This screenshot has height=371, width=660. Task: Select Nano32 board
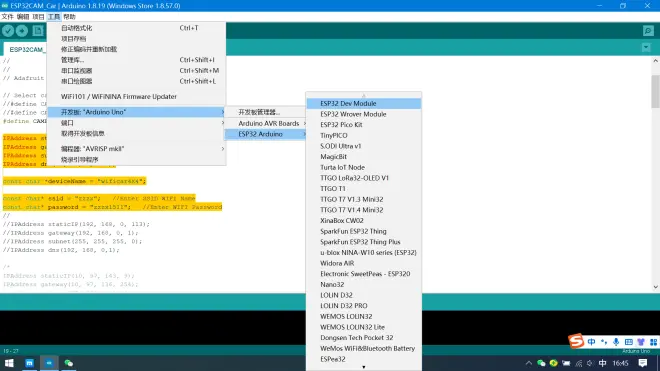[364, 284]
